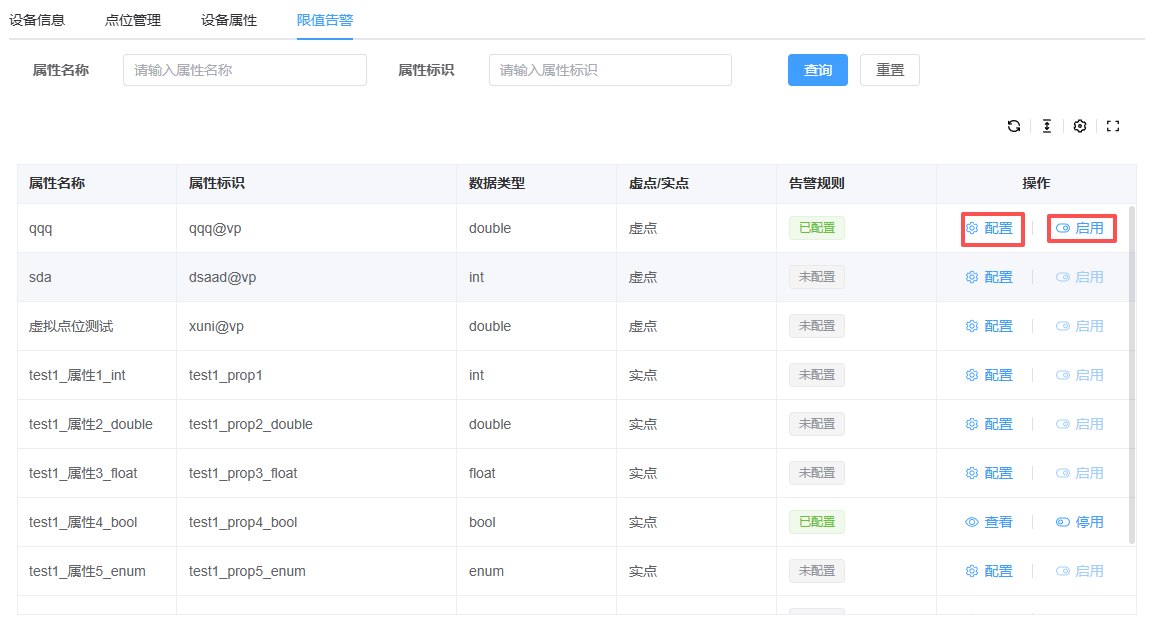1168x626 pixels.
Task: Click the 查询 button
Action: tap(818, 70)
